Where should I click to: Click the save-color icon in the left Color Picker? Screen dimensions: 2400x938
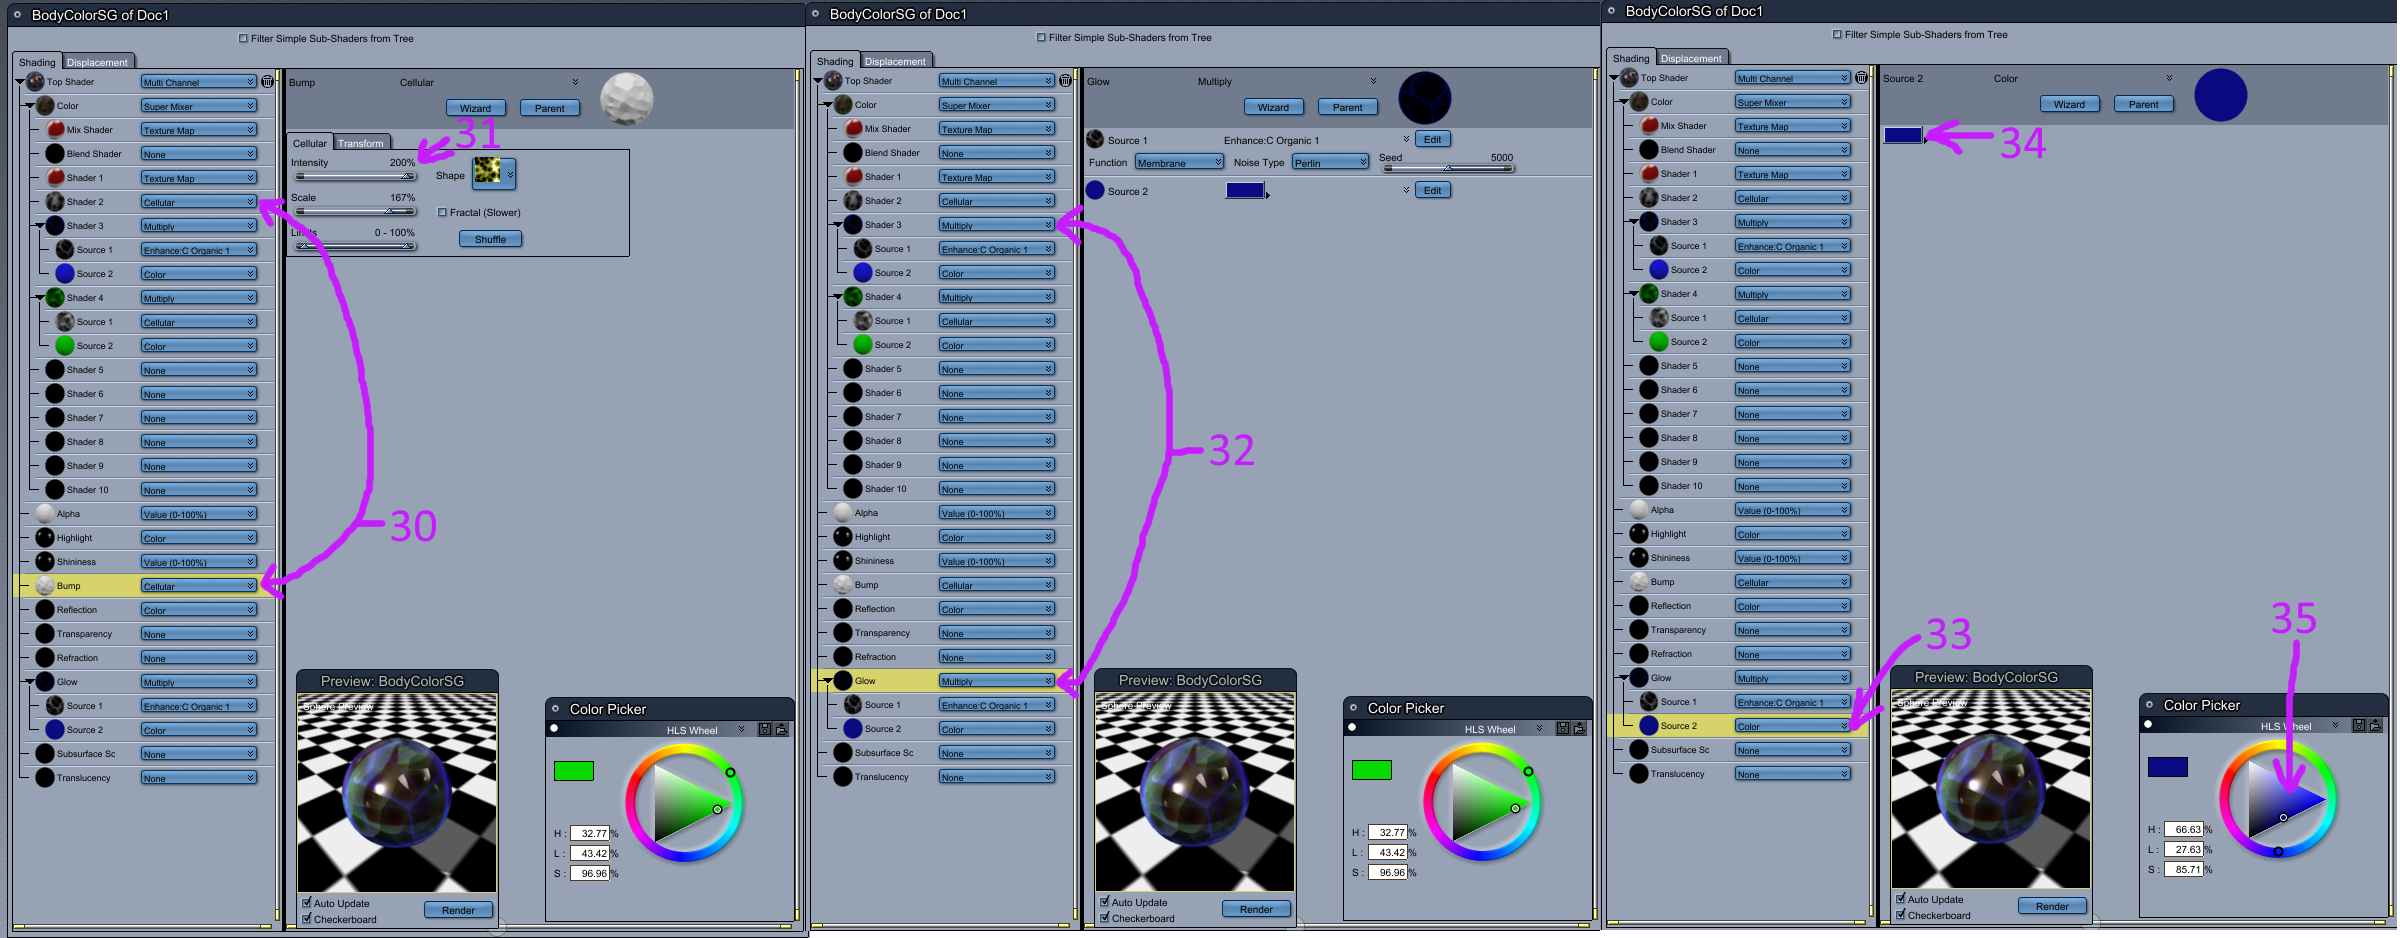765,730
